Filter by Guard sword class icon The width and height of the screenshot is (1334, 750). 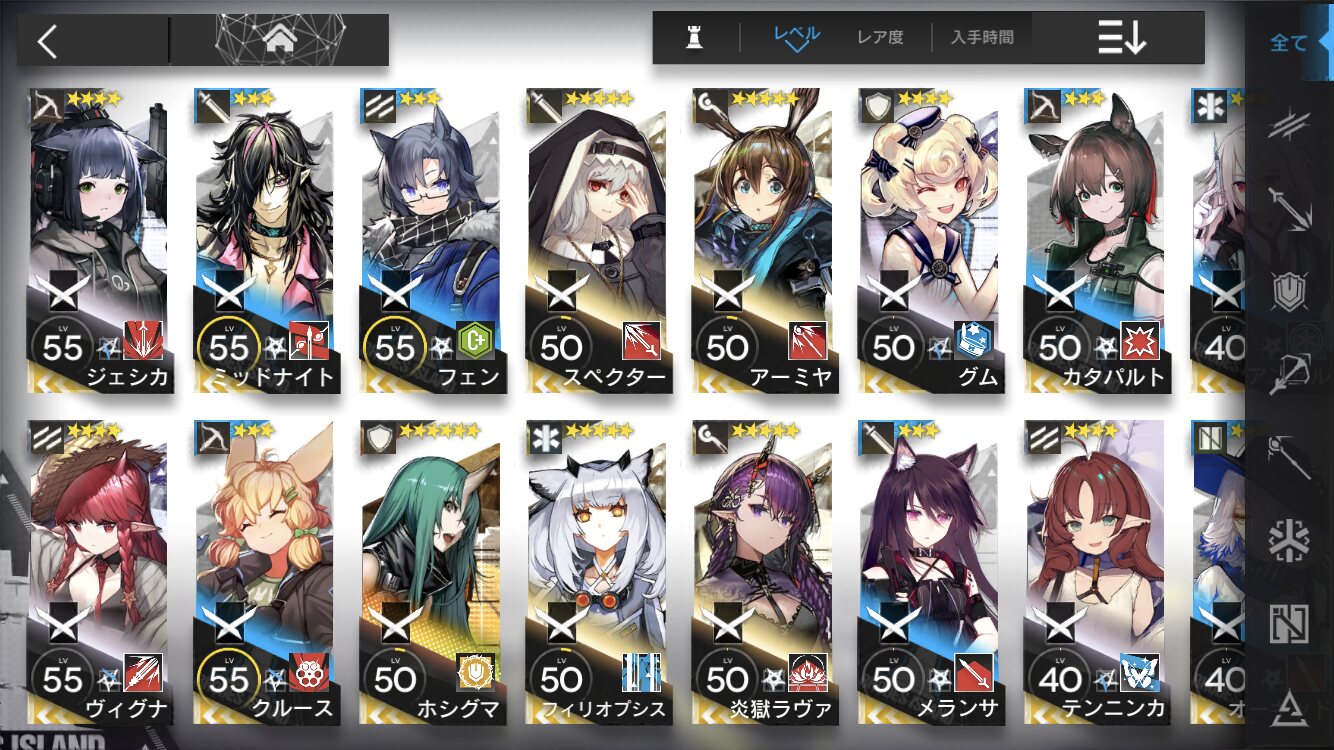1290,208
